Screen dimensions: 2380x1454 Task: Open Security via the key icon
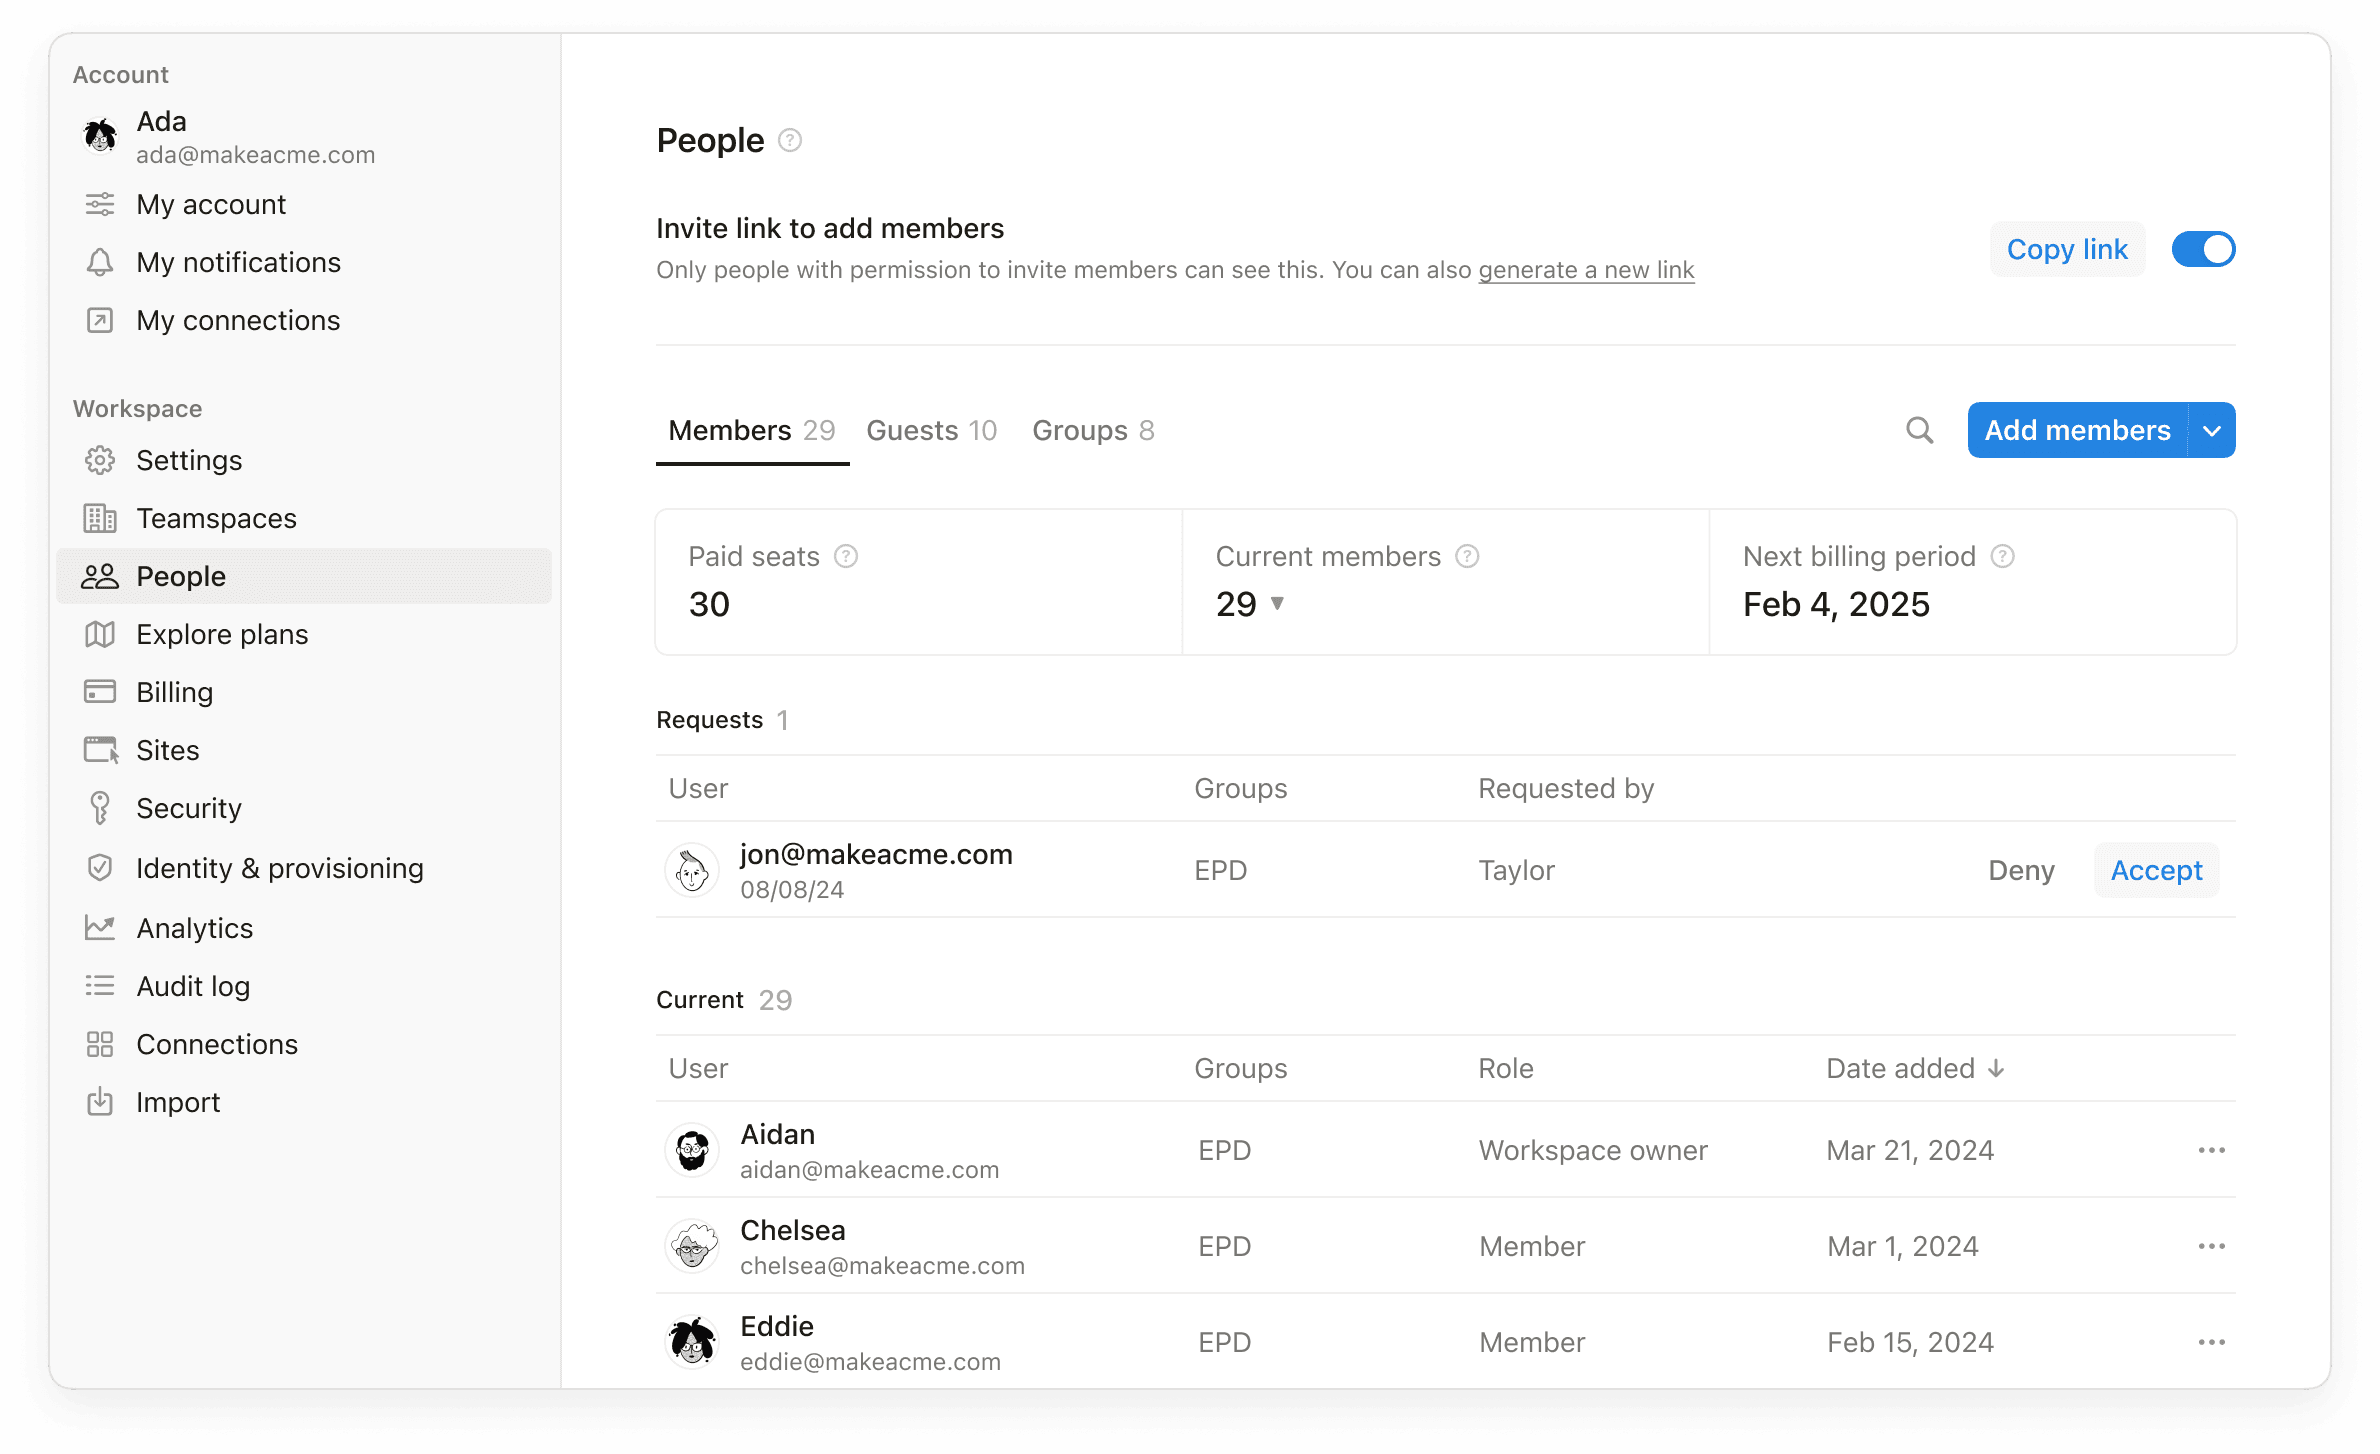pyautogui.click(x=100, y=808)
